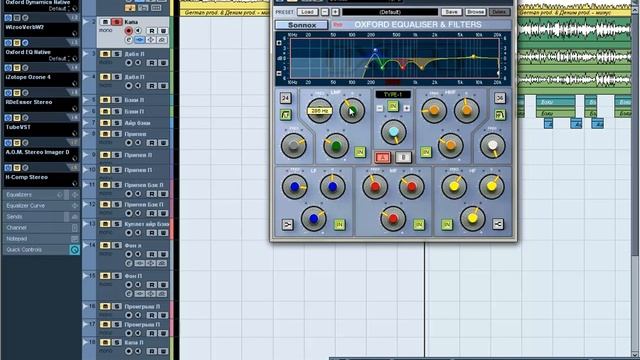
Task: Click the 24 dB slope selector button
Action: 286,98
